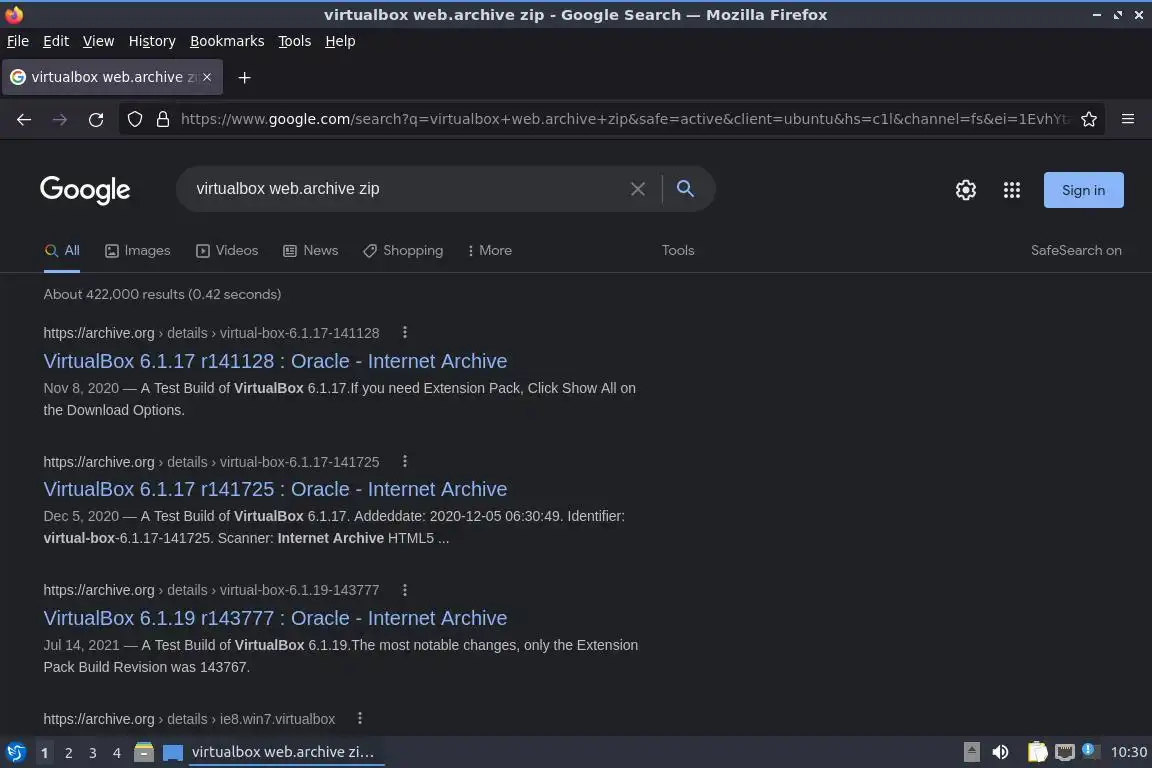Open the clipboard manager tray icon
The height and width of the screenshot is (768, 1152).
click(1037, 752)
